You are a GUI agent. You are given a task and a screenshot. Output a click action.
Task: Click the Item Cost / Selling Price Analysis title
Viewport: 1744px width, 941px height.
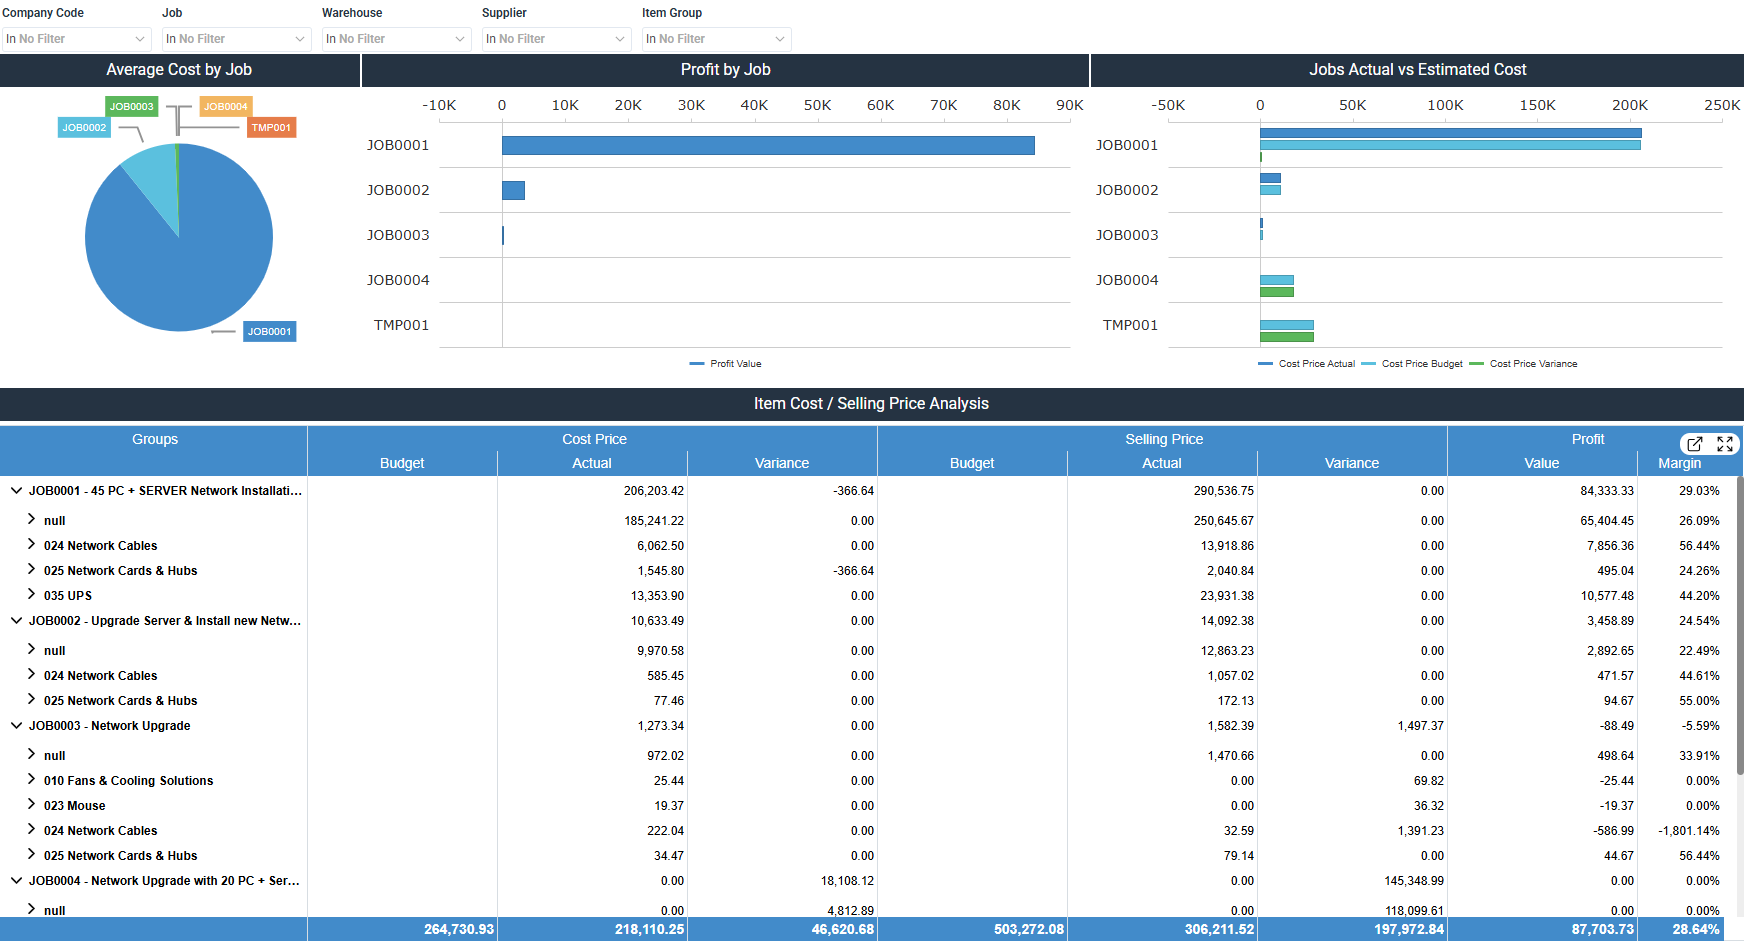click(x=871, y=404)
